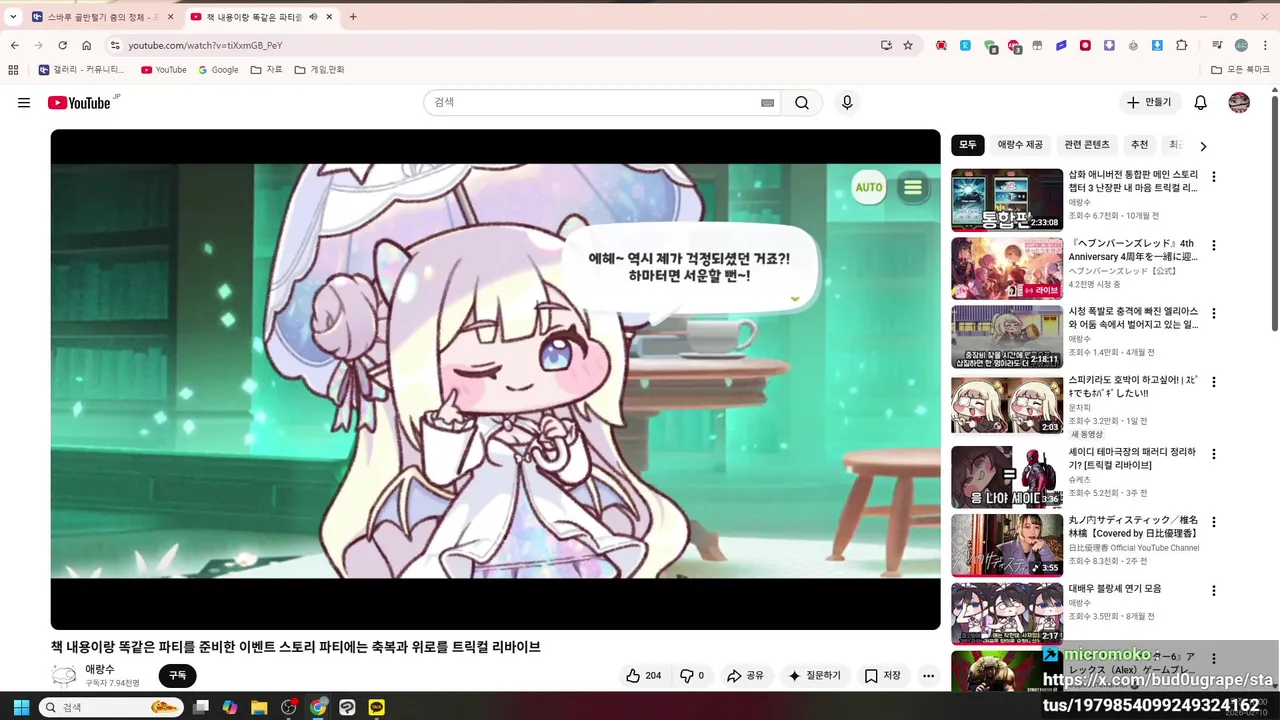The height and width of the screenshot is (720, 1280).
Task: Open options for the 삽화 애니버전 통합판 video
Action: (x=1214, y=177)
